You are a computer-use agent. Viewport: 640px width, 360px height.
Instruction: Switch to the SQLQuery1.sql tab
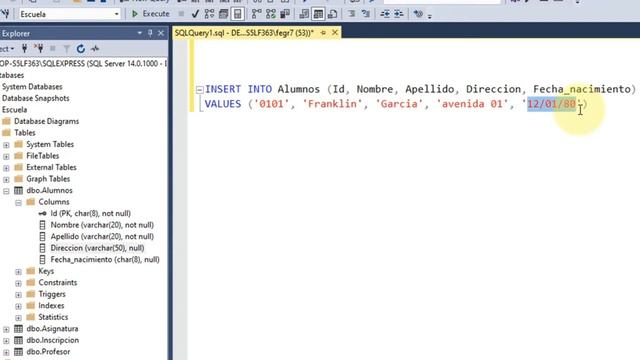[x=244, y=33]
